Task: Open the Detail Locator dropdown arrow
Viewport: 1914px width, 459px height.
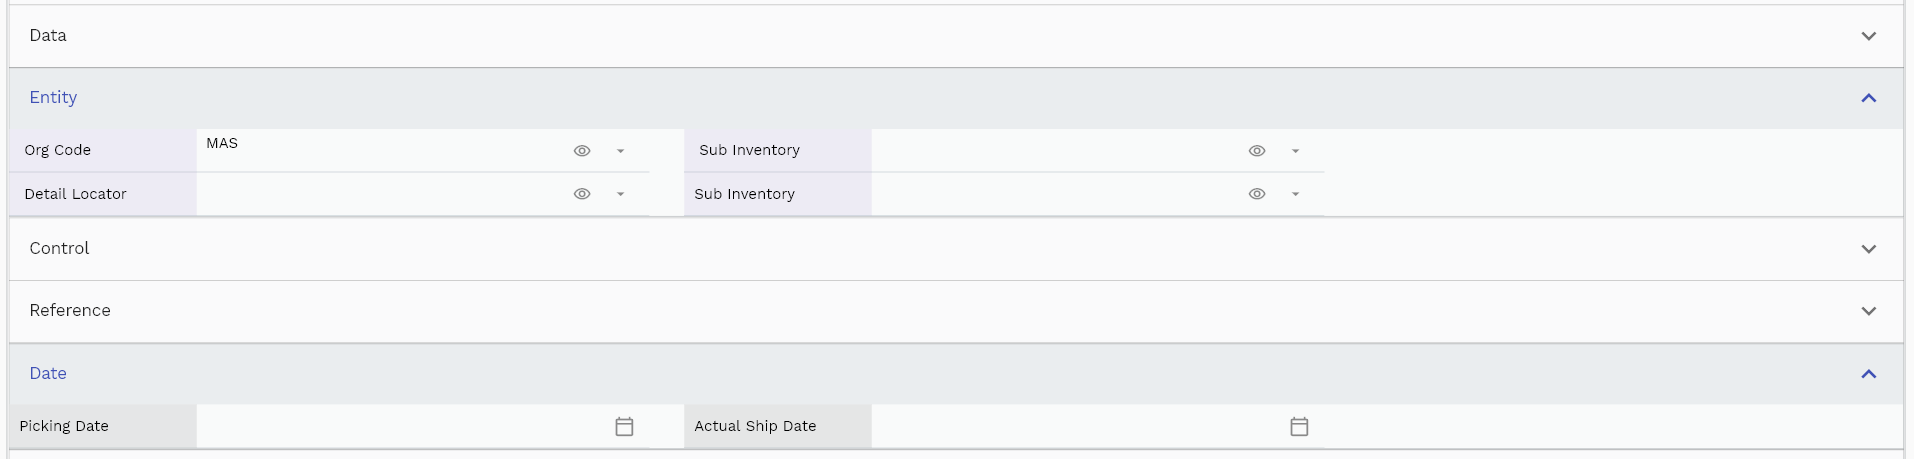Action: pyautogui.click(x=620, y=194)
